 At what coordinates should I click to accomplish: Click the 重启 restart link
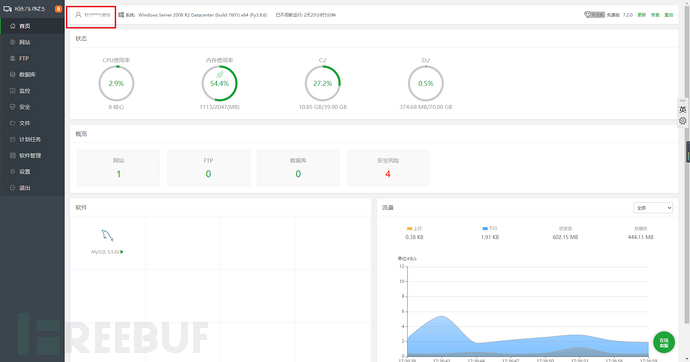pyautogui.click(x=669, y=15)
